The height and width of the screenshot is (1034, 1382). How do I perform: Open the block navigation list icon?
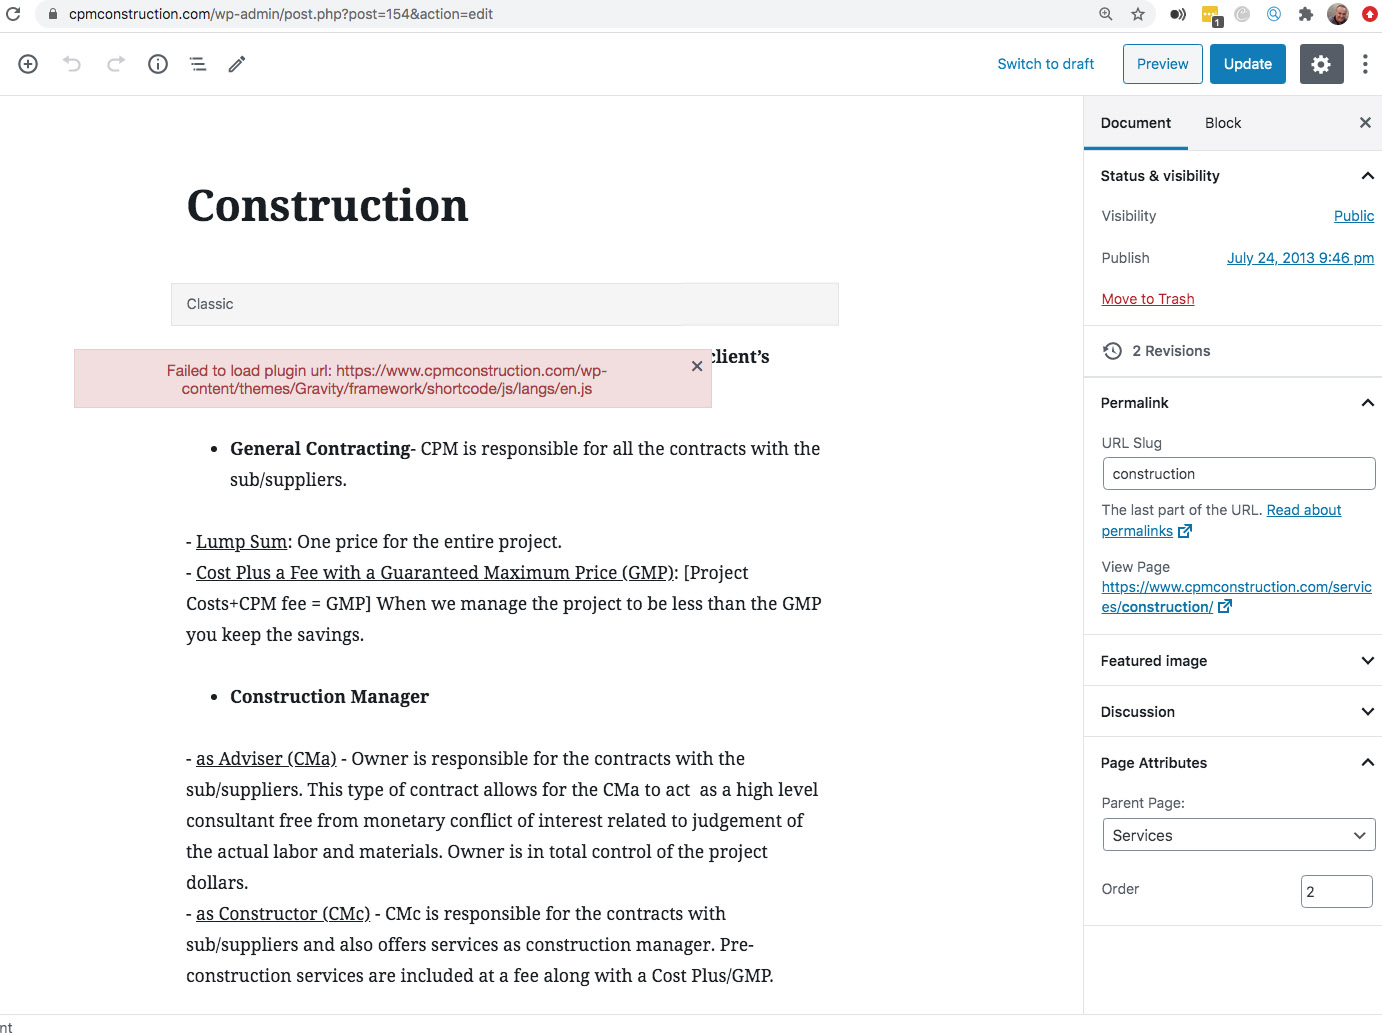(x=198, y=64)
